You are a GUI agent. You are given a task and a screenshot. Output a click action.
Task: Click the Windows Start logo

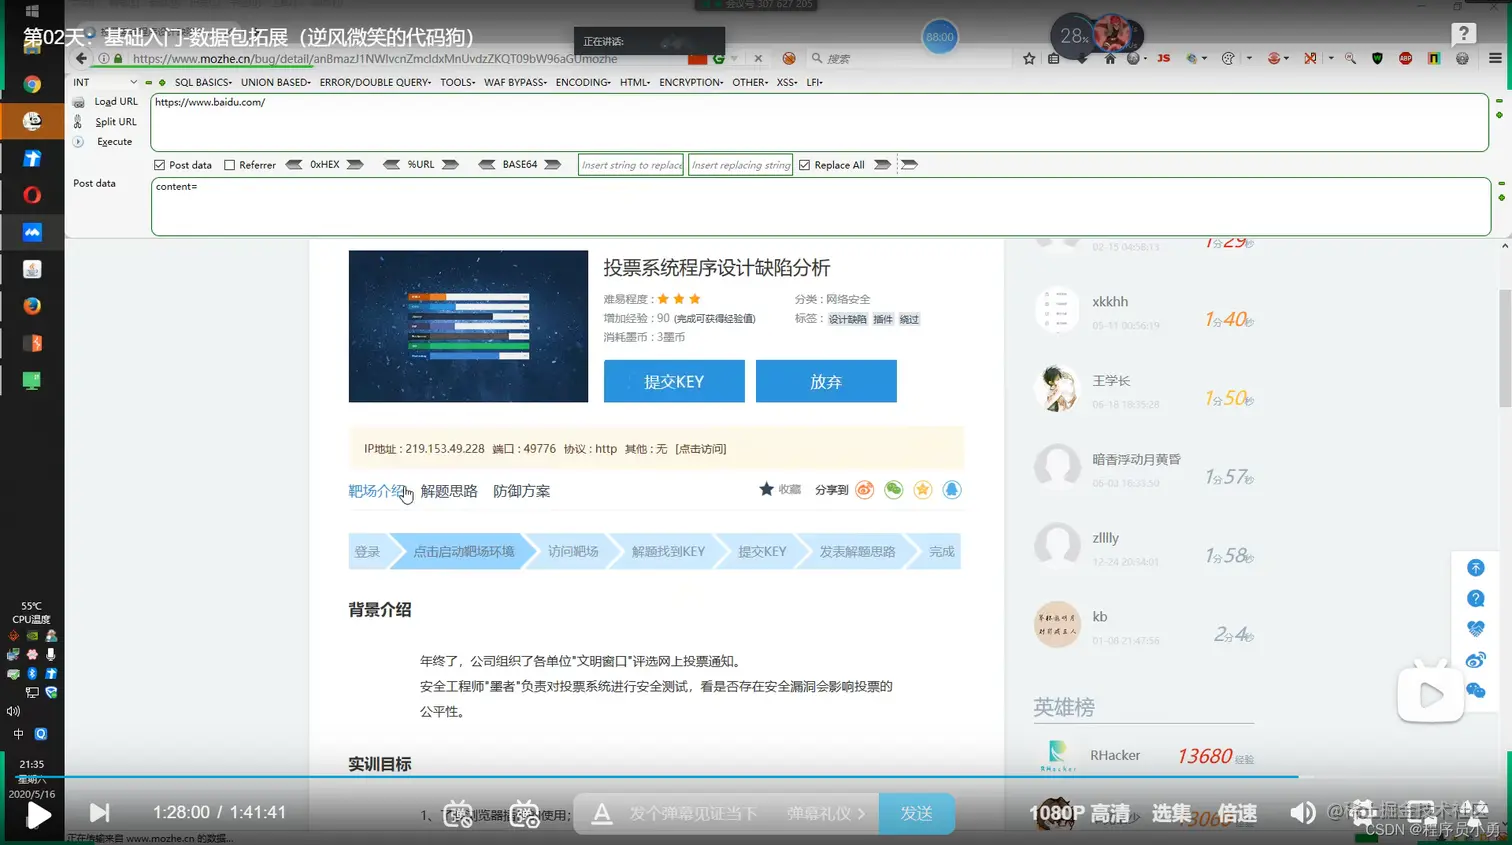[31, 12]
